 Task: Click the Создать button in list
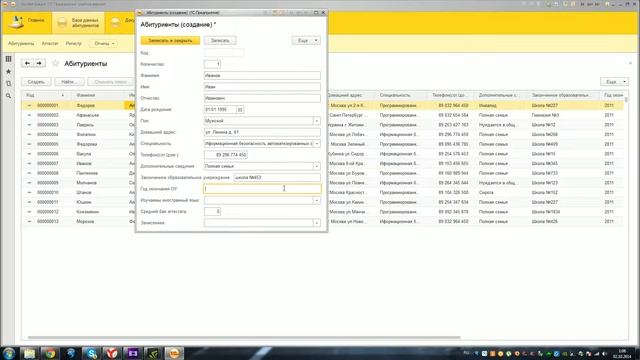pos(36,82)
